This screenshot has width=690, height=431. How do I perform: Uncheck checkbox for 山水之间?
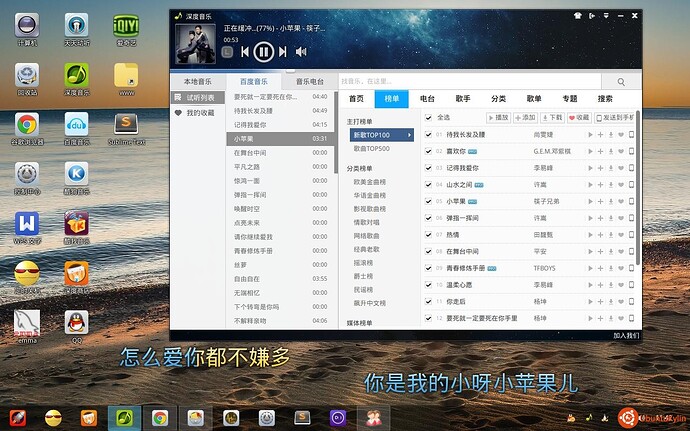(x=428, y=184)
